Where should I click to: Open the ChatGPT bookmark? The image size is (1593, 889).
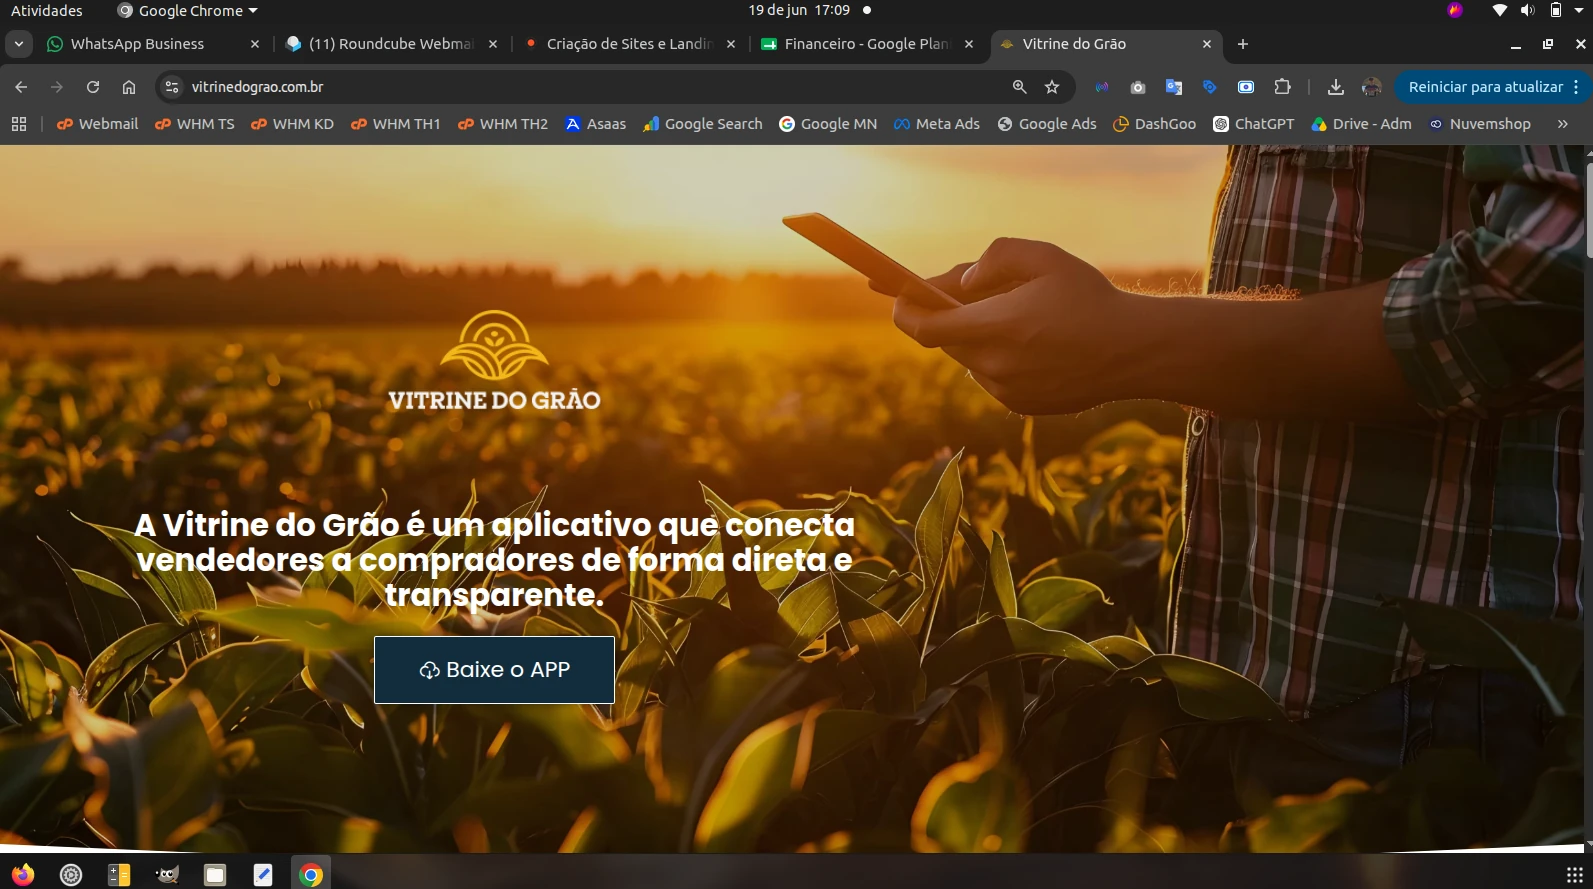1254,124
